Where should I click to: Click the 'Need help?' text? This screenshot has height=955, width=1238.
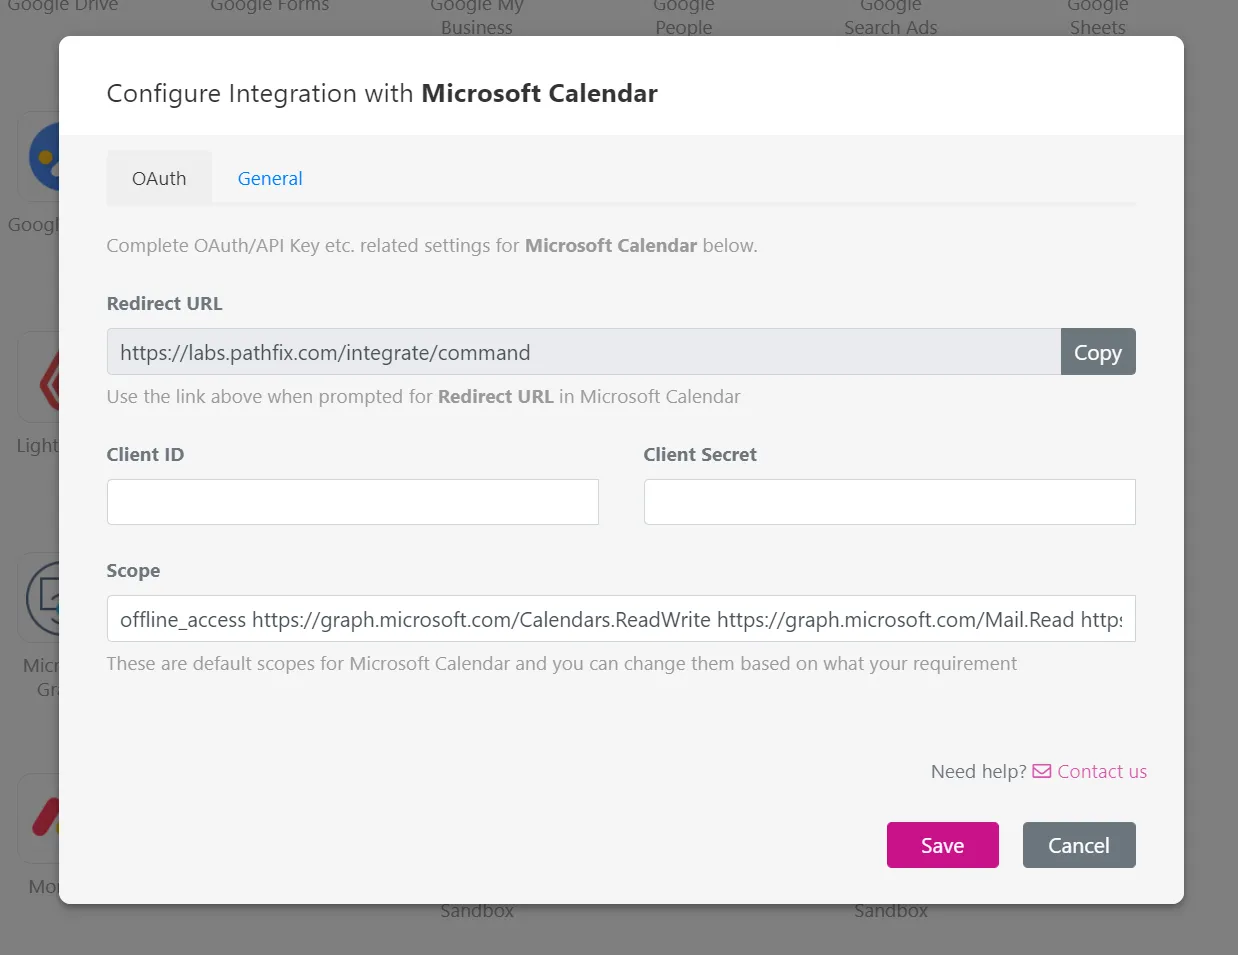pos(979,771)
